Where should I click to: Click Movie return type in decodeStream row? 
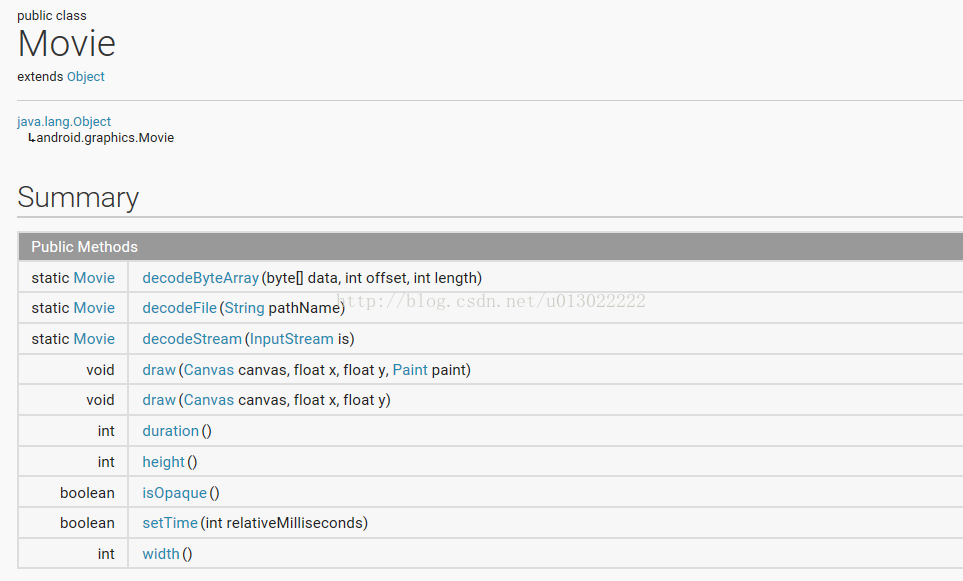pos(94,339)
